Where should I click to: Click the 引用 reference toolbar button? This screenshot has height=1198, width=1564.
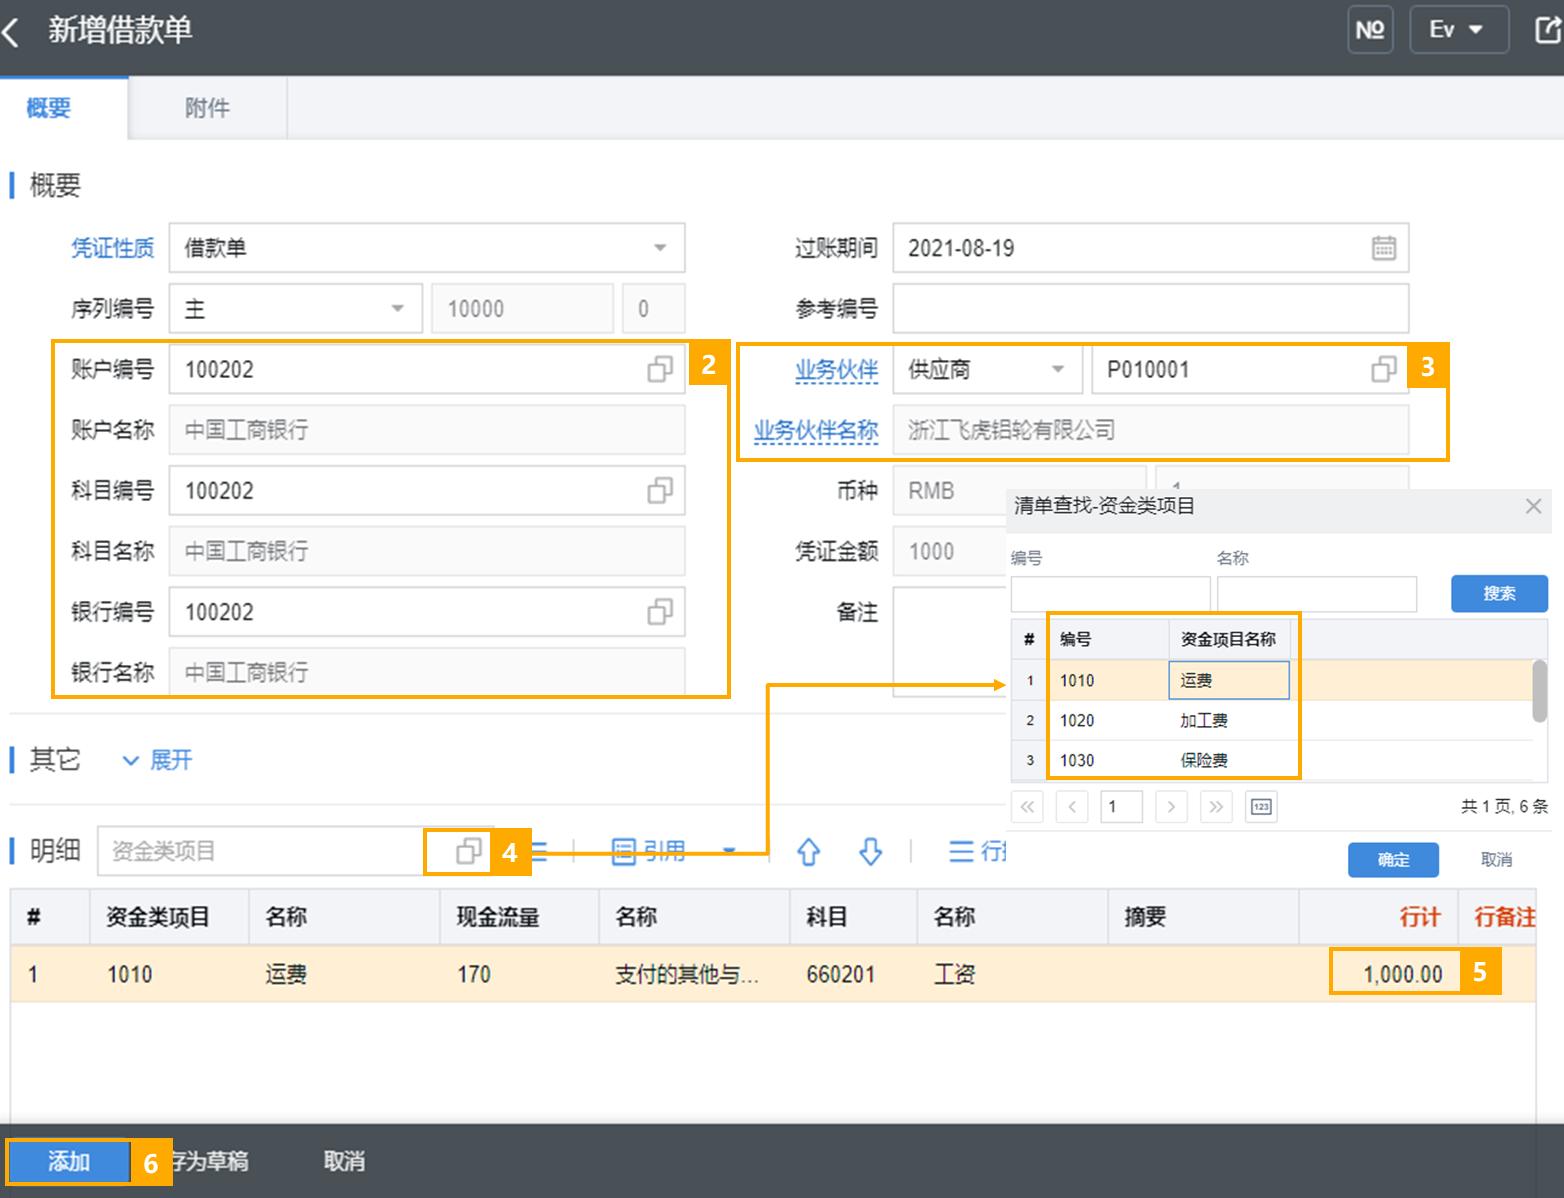tap(650, 851)
